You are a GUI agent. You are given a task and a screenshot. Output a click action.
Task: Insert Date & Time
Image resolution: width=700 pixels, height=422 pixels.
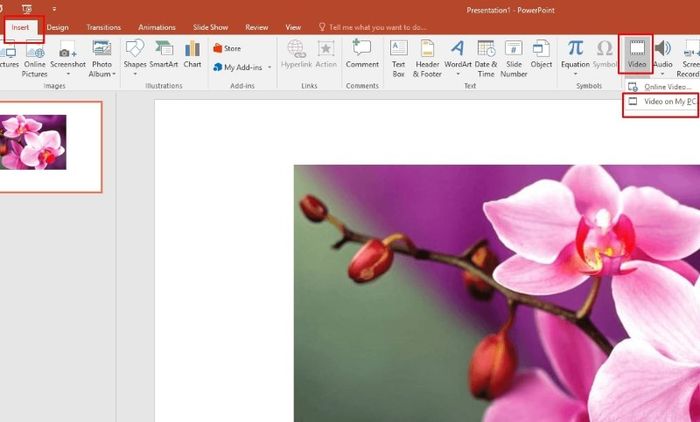coord(486,58)
